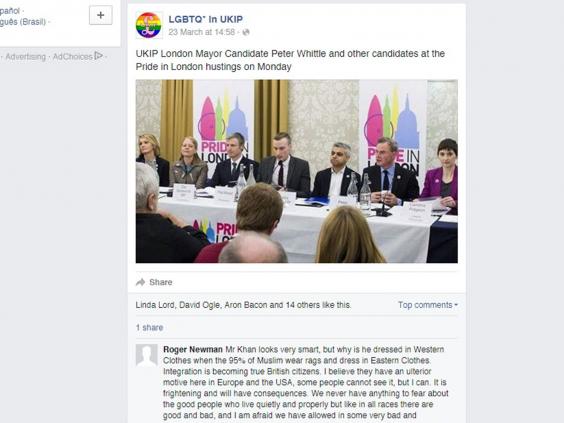Click the Share link under the photo
This screenshot has width=564, height=423.
click(x=161, y=282)
